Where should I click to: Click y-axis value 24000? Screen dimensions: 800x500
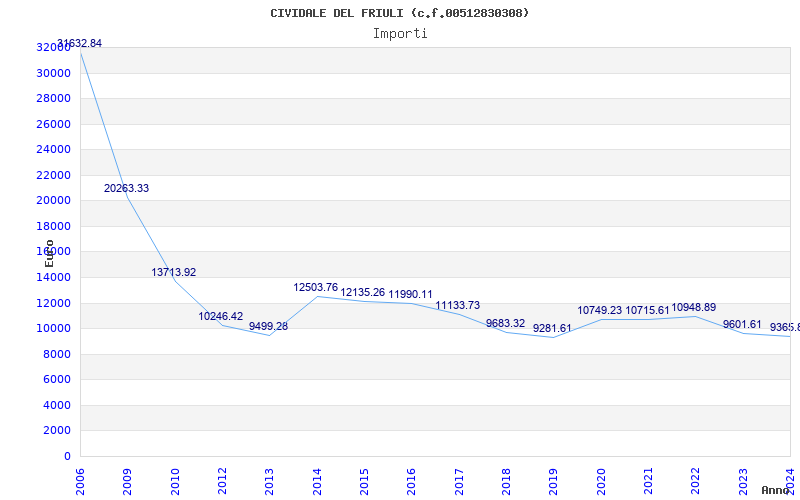tap(54, 149)
